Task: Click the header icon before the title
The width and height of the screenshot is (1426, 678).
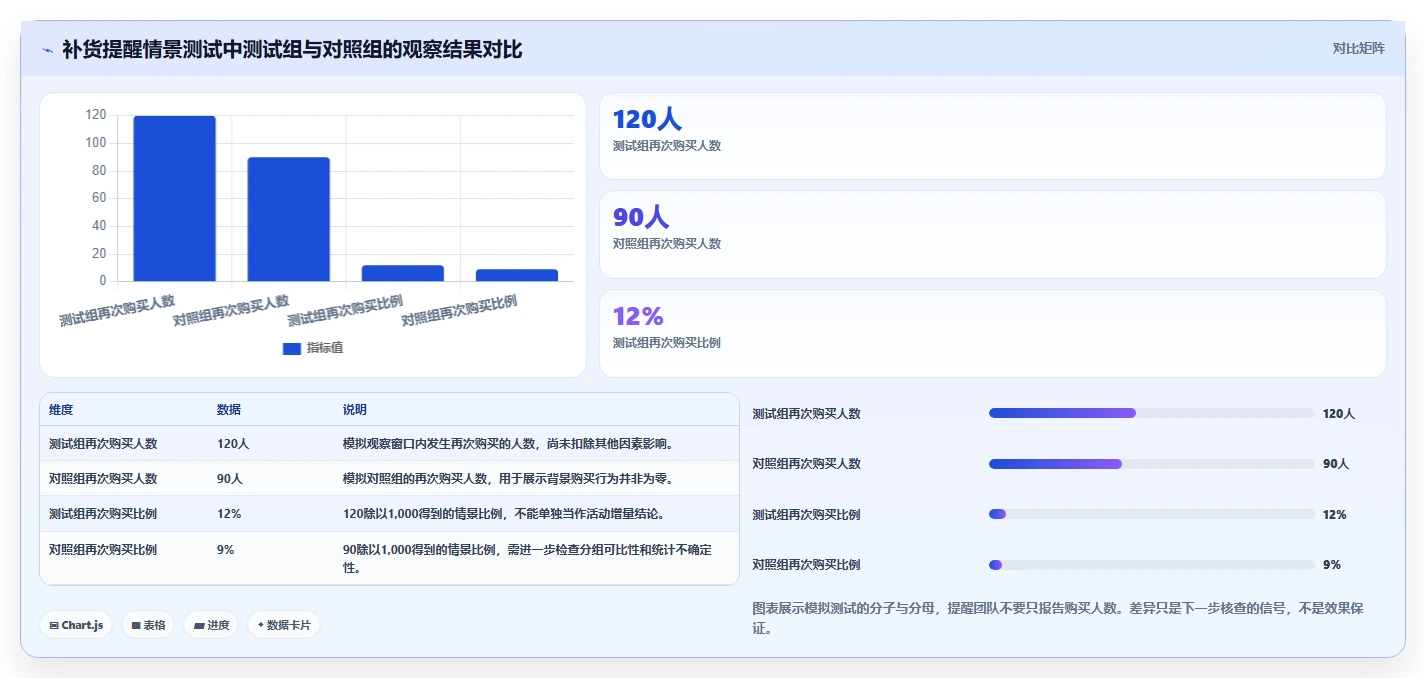Action: tap(47, 50)
